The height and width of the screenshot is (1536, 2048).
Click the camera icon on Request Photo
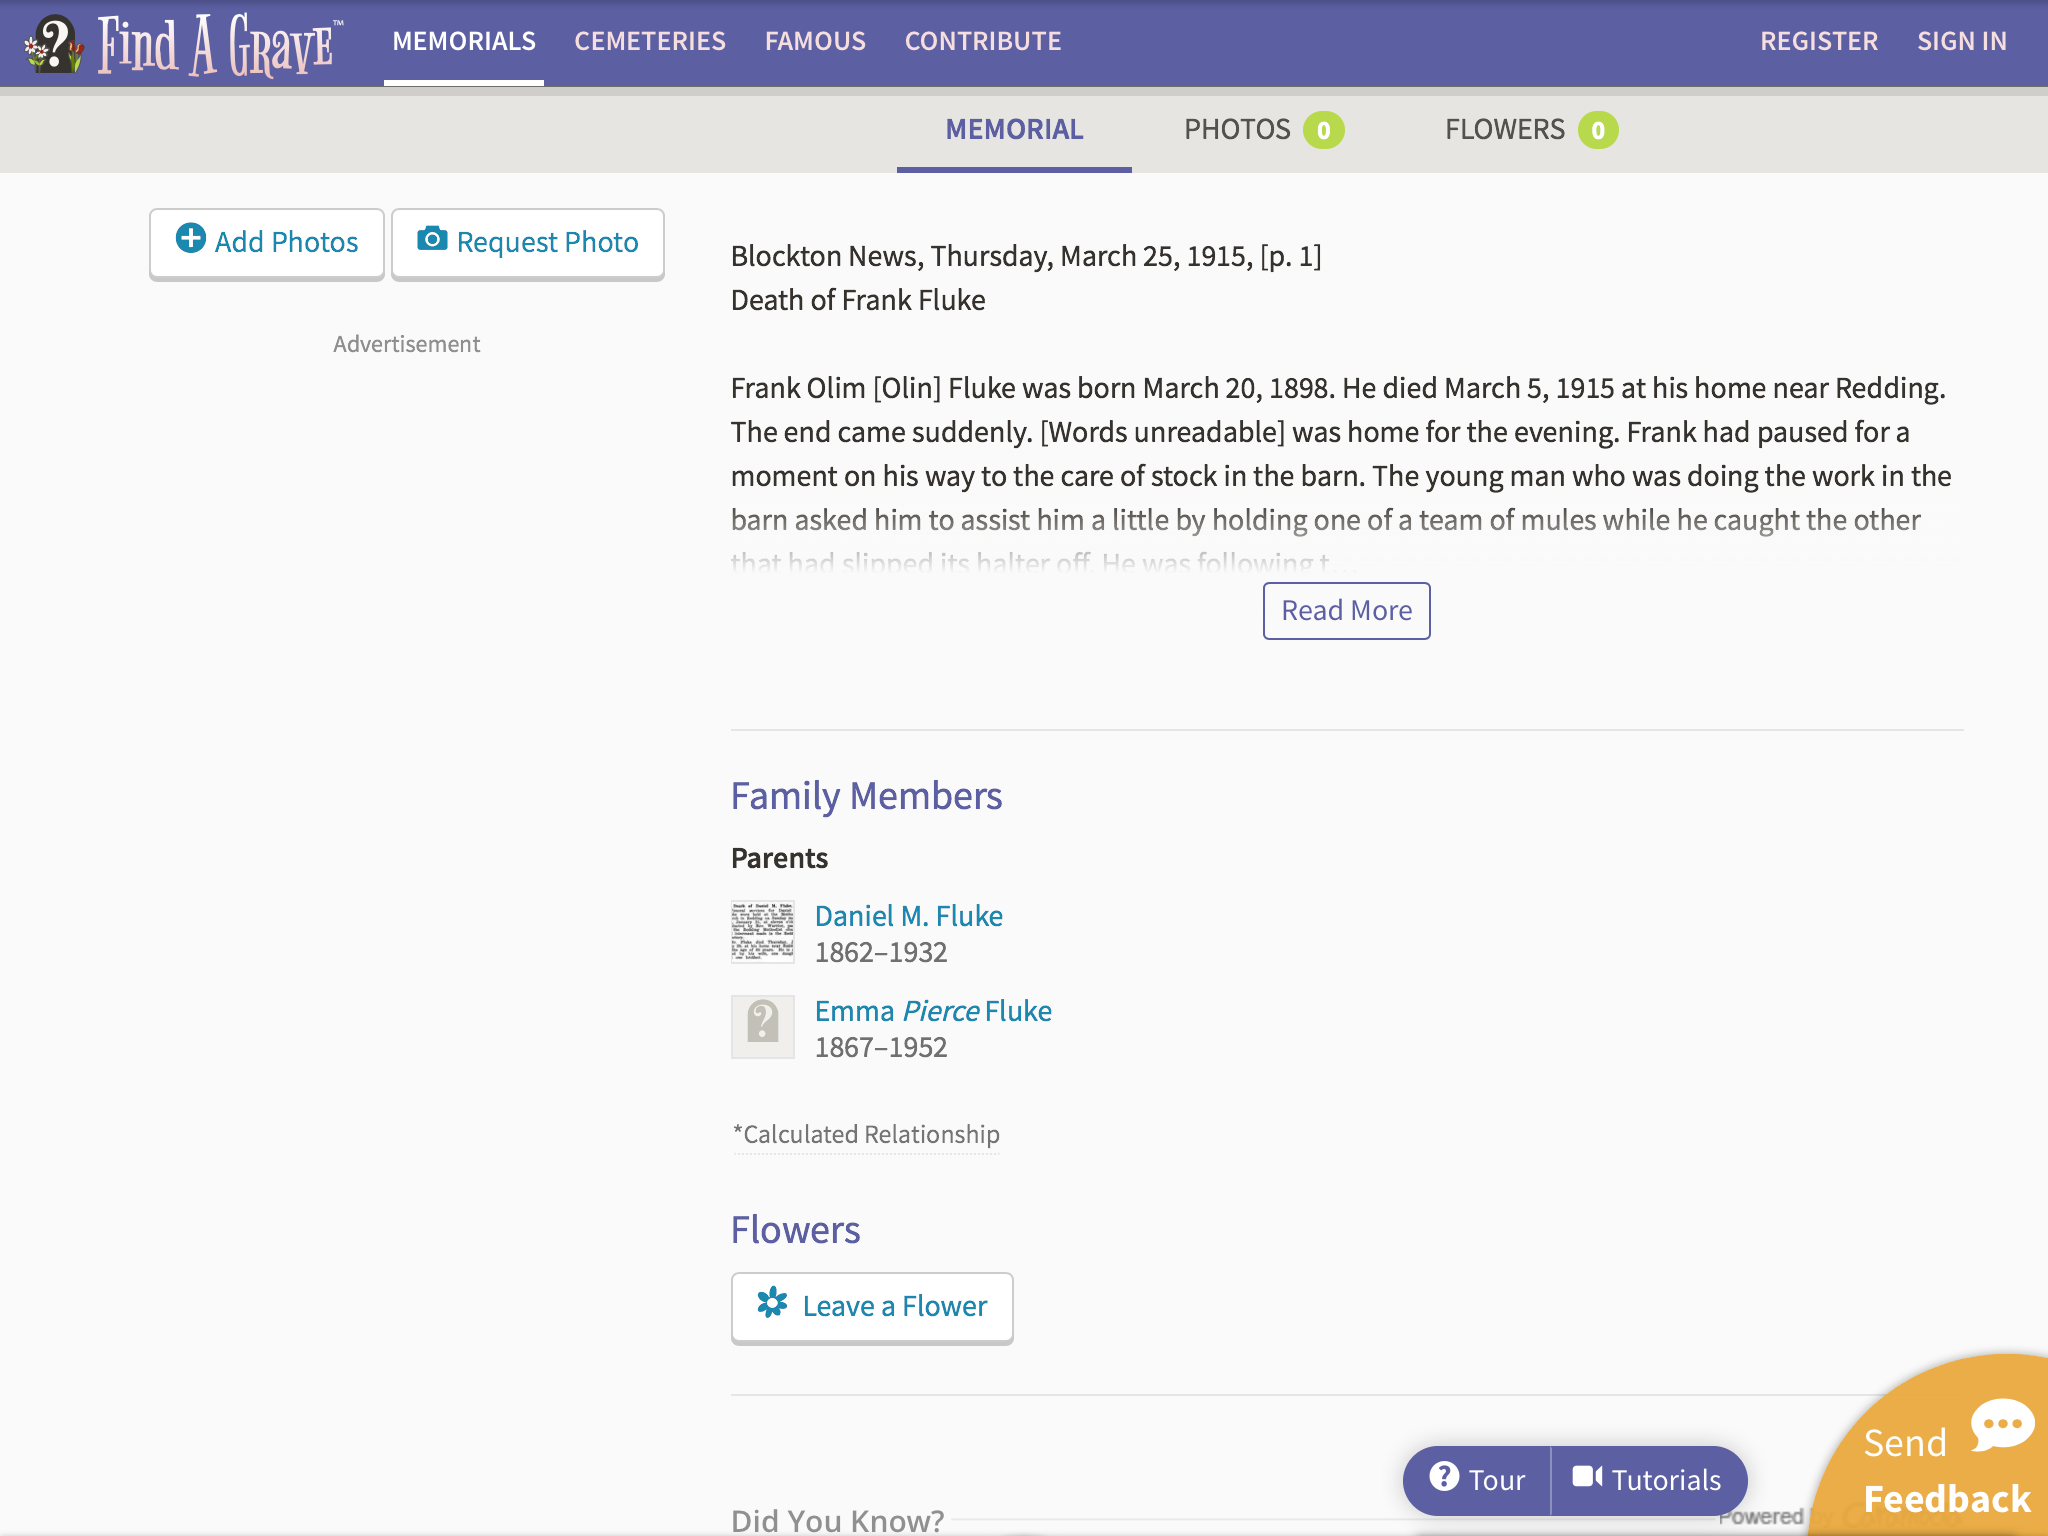tap(432, 239)
